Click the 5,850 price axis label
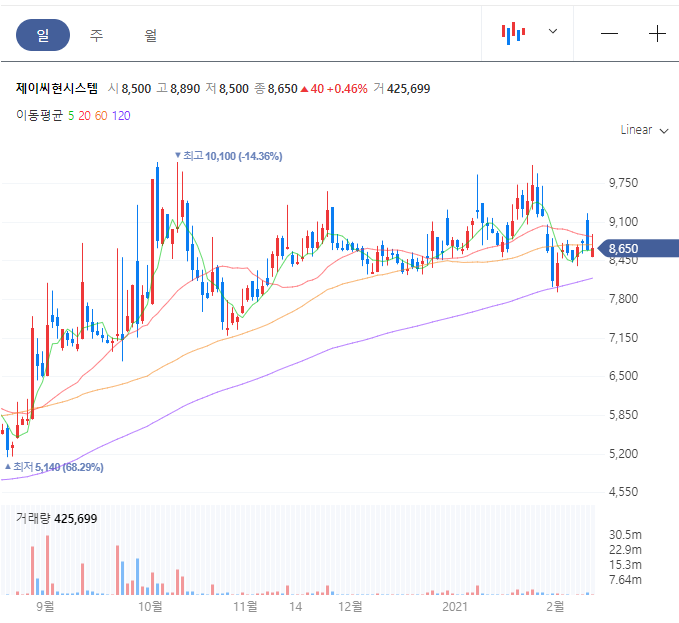Screen dimensions: 679x623 623,415
